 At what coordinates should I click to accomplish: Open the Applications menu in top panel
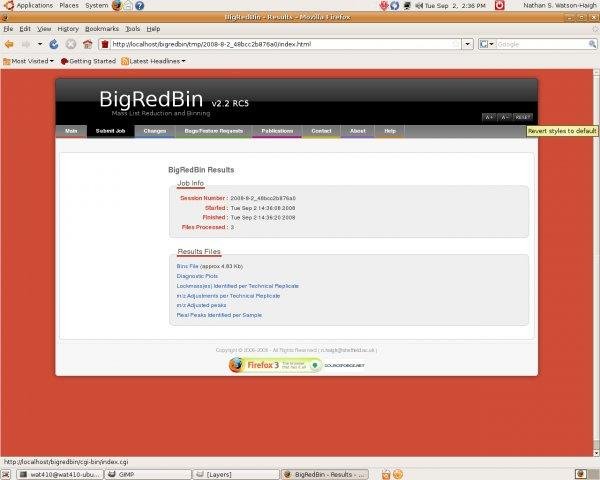pos(29,5)
